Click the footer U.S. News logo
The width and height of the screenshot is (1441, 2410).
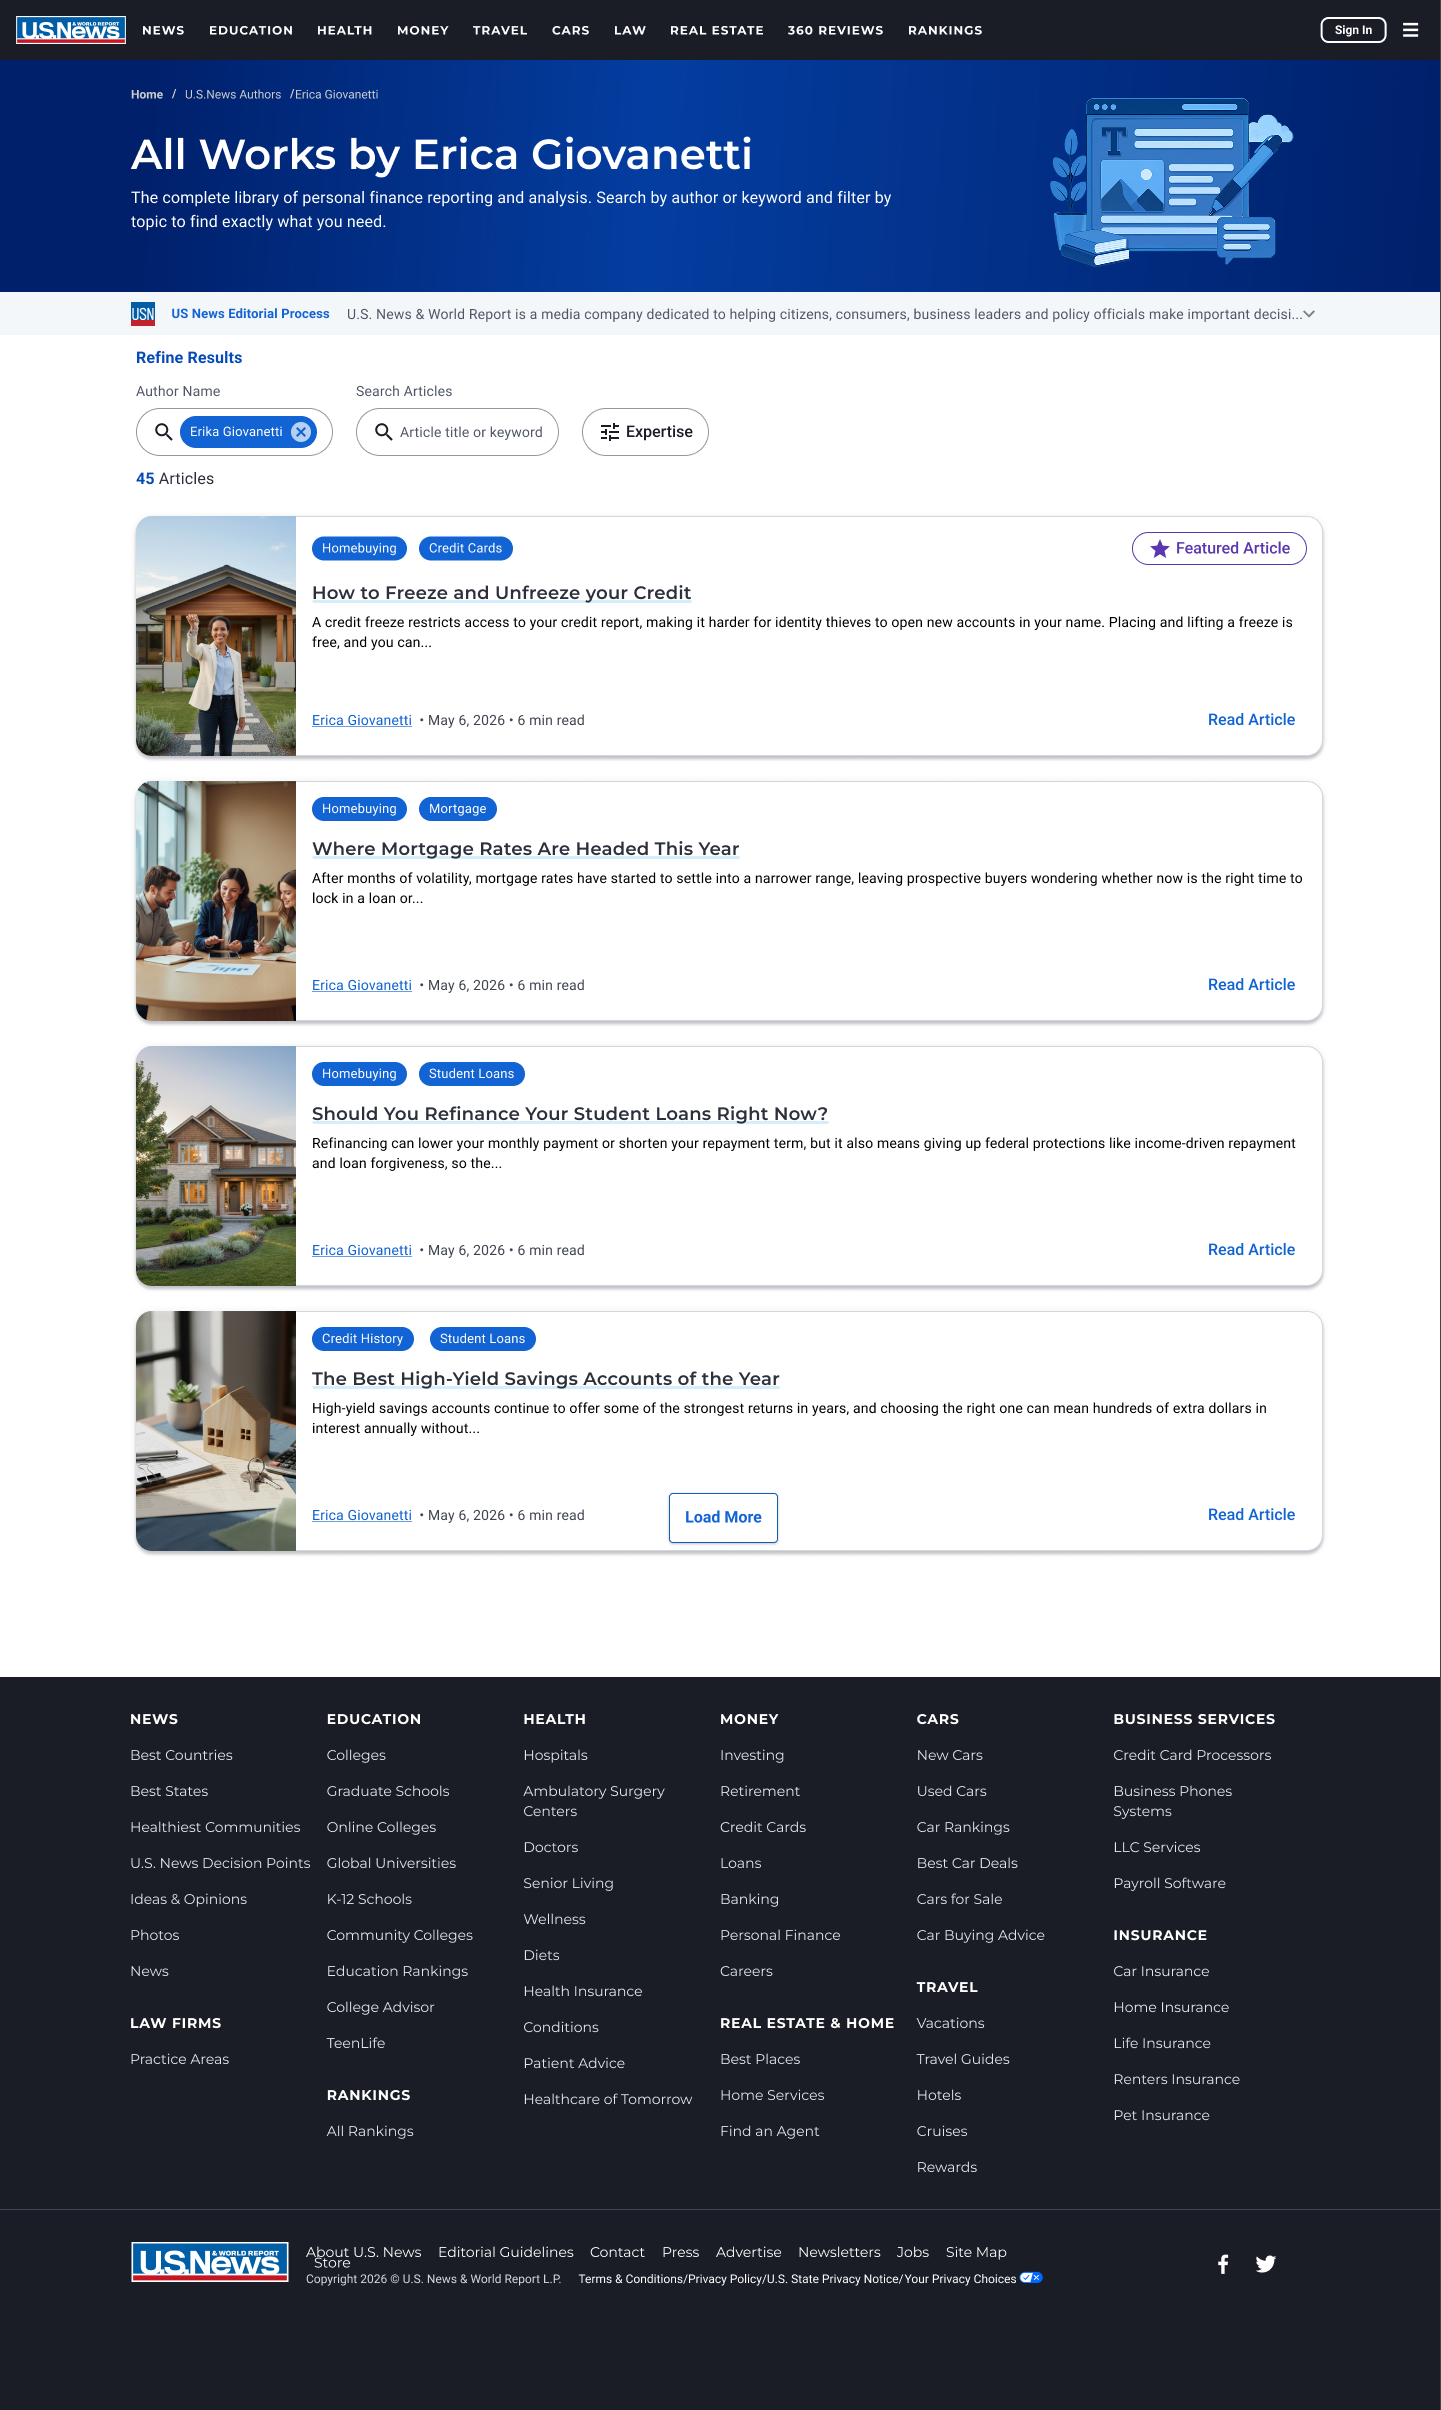tap(210, 2262)
